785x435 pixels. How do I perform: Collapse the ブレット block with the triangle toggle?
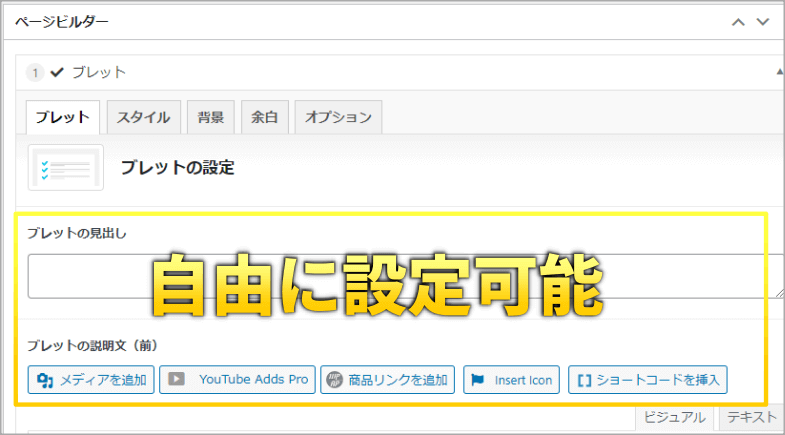pos(780,72)
